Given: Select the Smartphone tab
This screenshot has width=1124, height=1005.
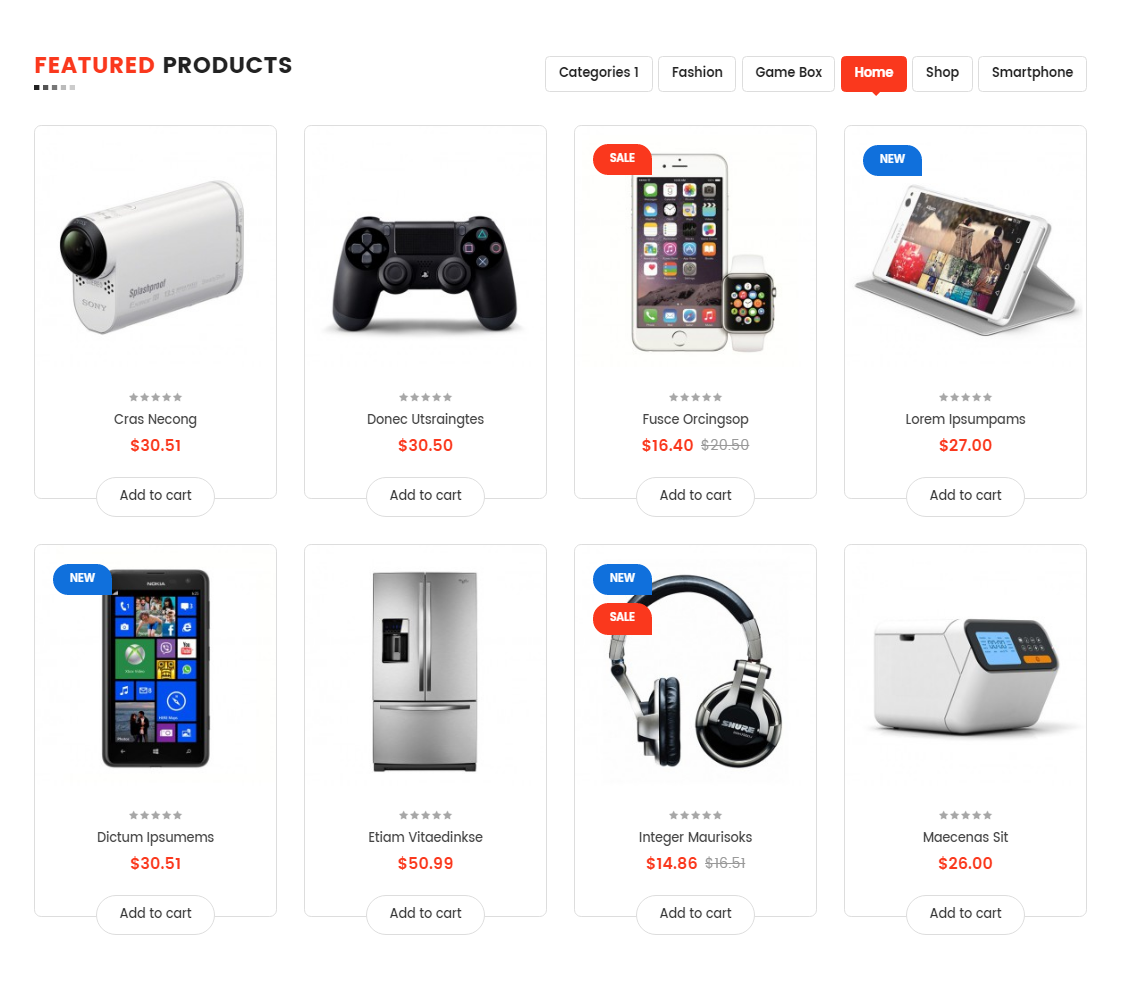Looking at the screenshot, I should coord(1032,73).
